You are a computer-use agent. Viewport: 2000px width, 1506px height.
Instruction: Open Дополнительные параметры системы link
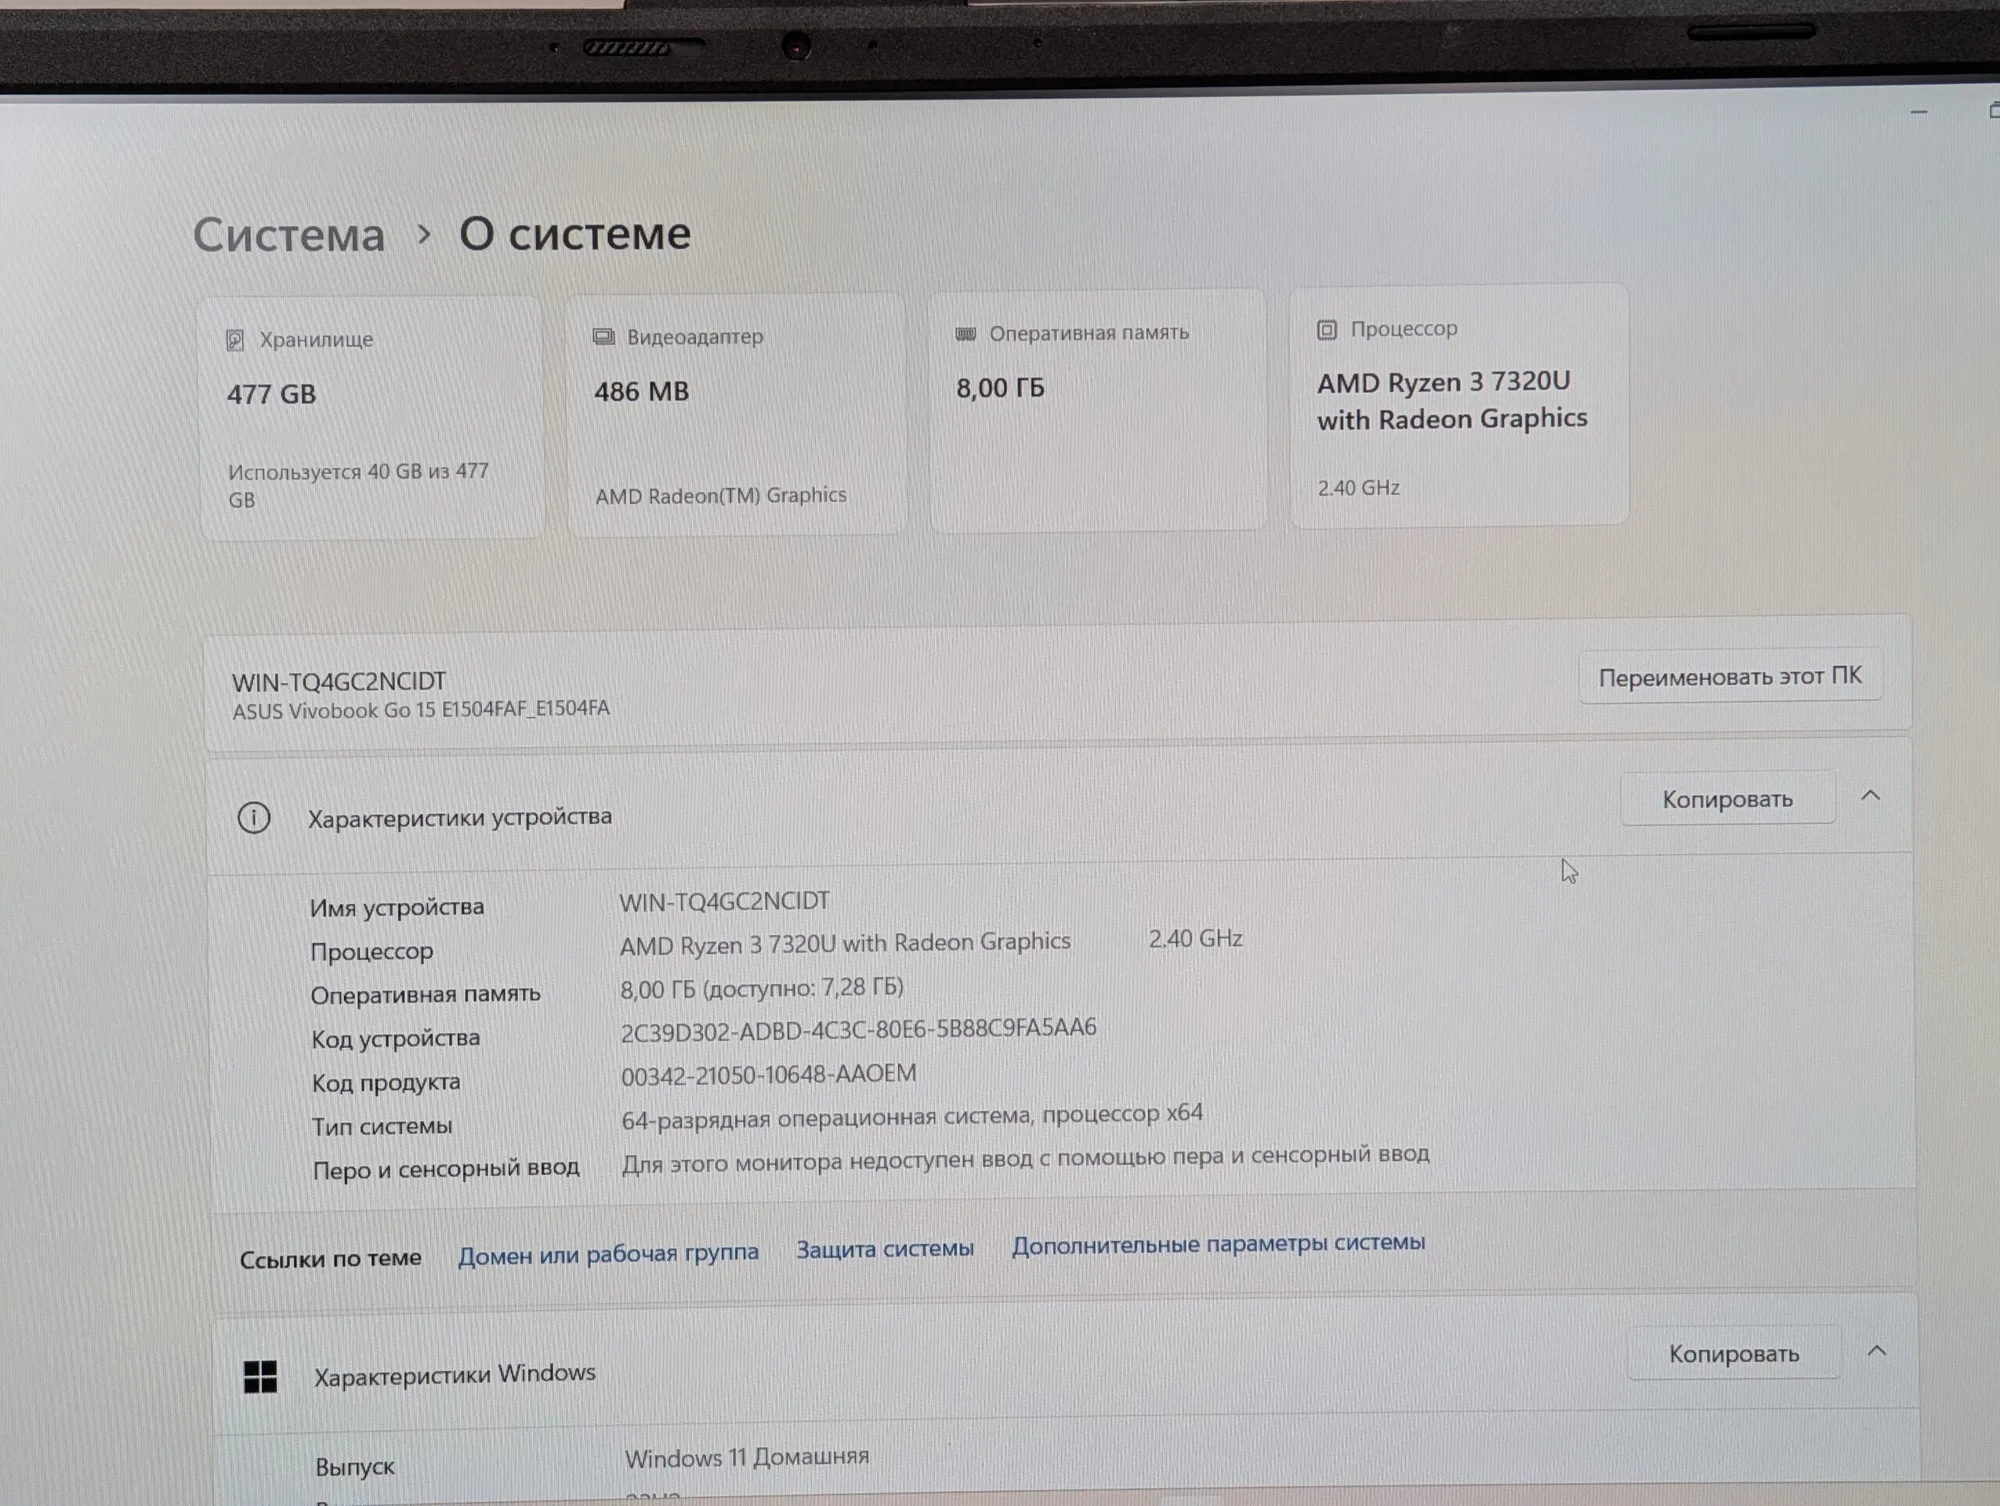point(1218,1244)
